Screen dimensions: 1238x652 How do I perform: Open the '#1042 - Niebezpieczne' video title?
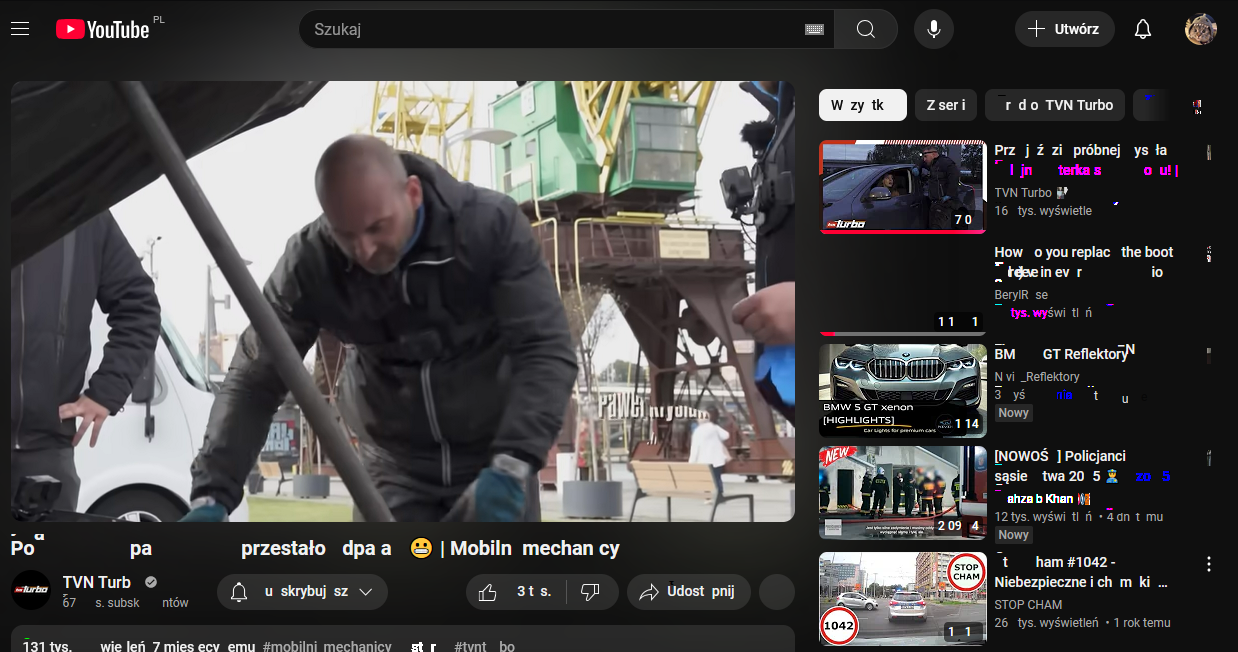click(1081, 571)
